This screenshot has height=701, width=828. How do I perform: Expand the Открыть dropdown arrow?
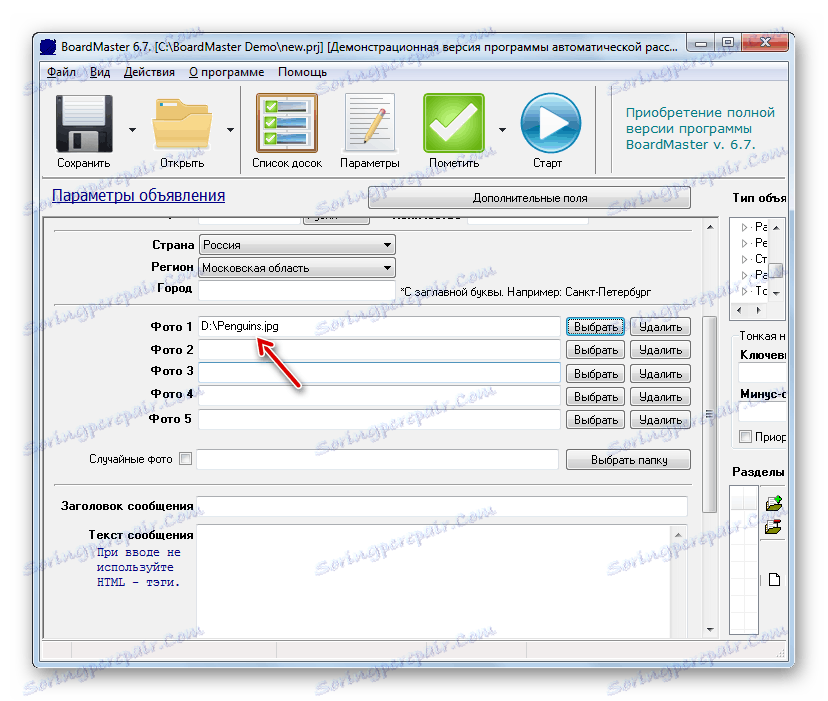click(x=231, y=129)
